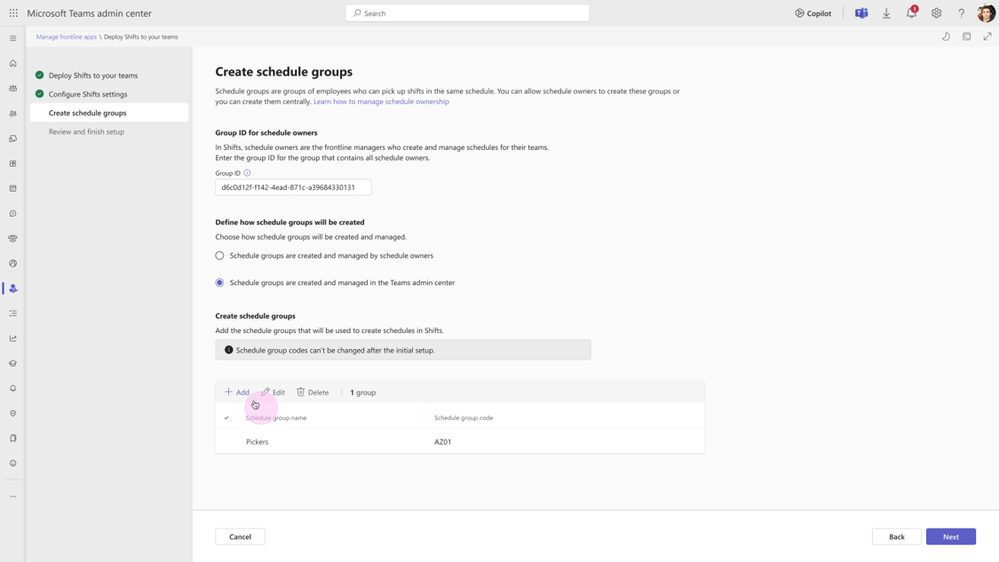
Task: Select groups managed in Teams admin center
Action: point(220,282)
